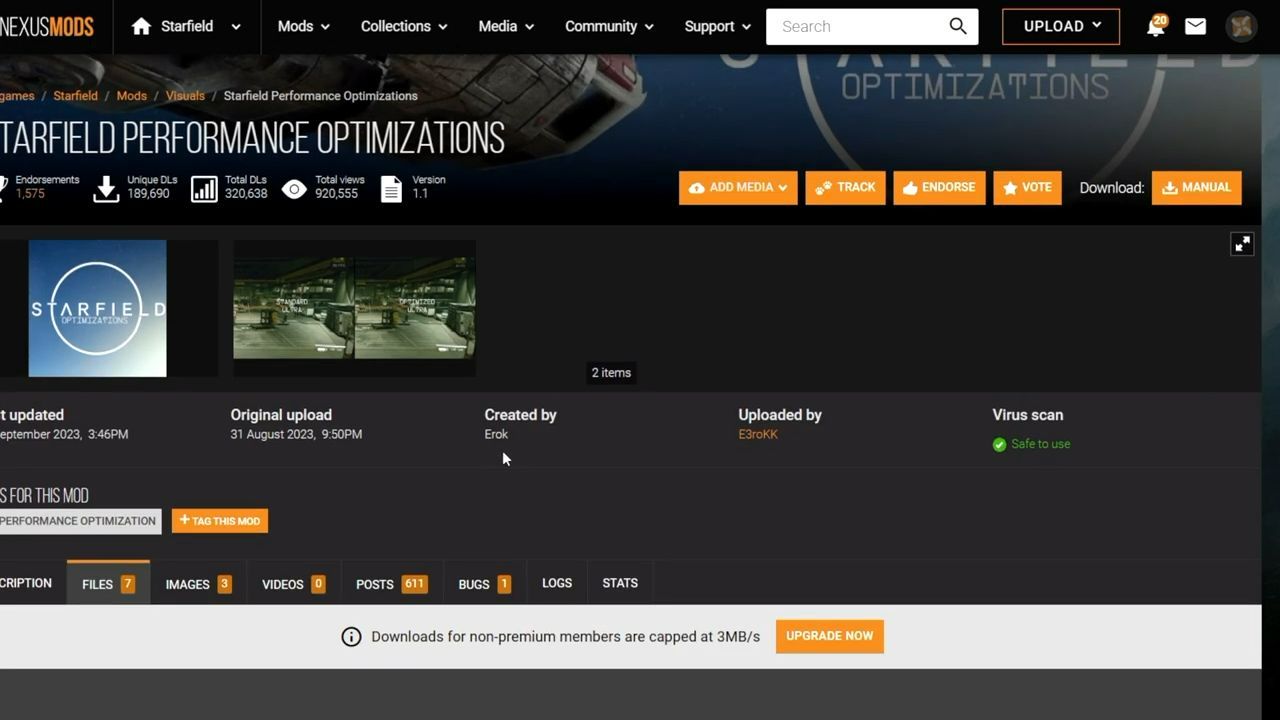Open uploader profile E3roKK
Image resolution: width=1280 pixels, height=720 pixels.
(x=758, y=434)
